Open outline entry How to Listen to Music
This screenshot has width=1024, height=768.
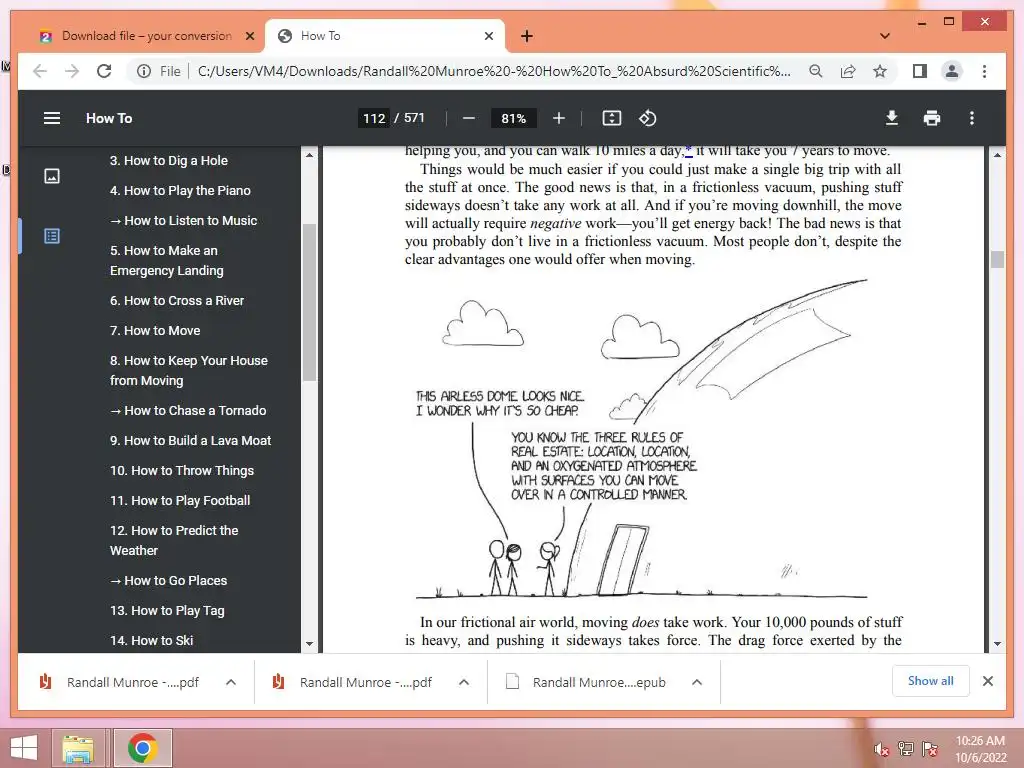[184, 221]
